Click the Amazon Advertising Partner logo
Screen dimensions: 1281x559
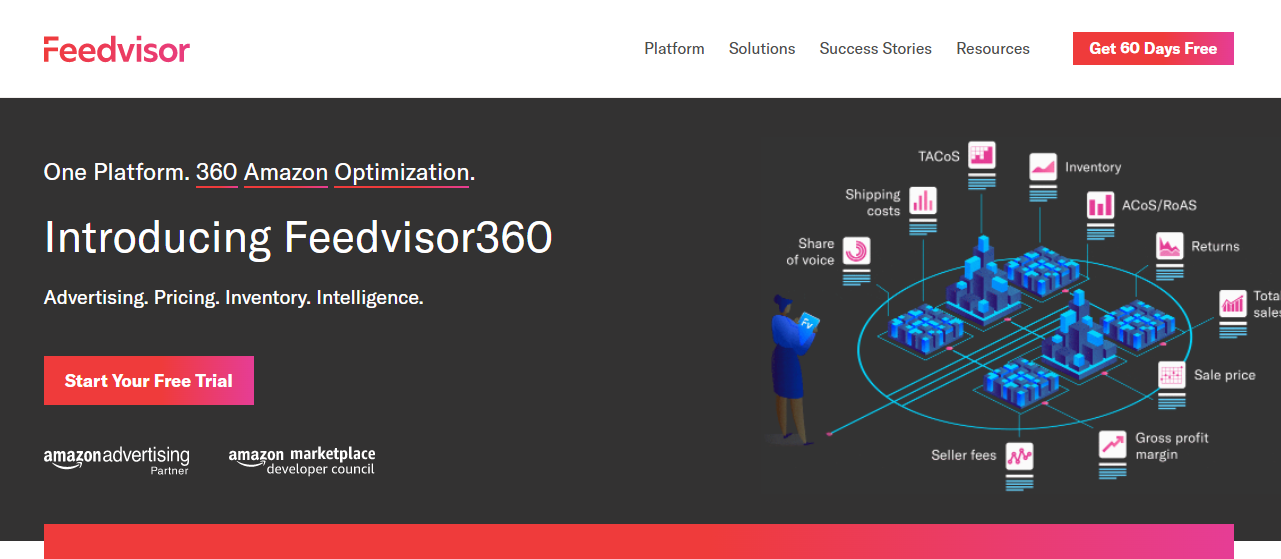116,460
